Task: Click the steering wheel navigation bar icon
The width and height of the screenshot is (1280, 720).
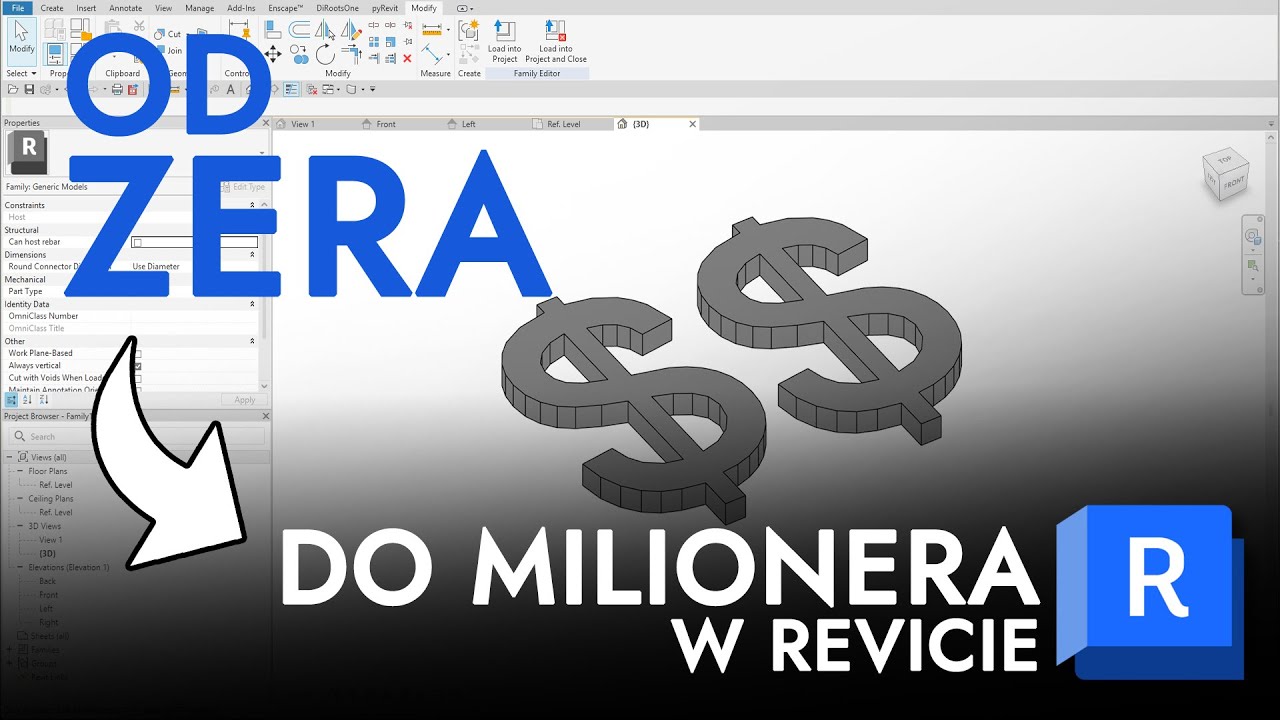Action: point(1253,238)
